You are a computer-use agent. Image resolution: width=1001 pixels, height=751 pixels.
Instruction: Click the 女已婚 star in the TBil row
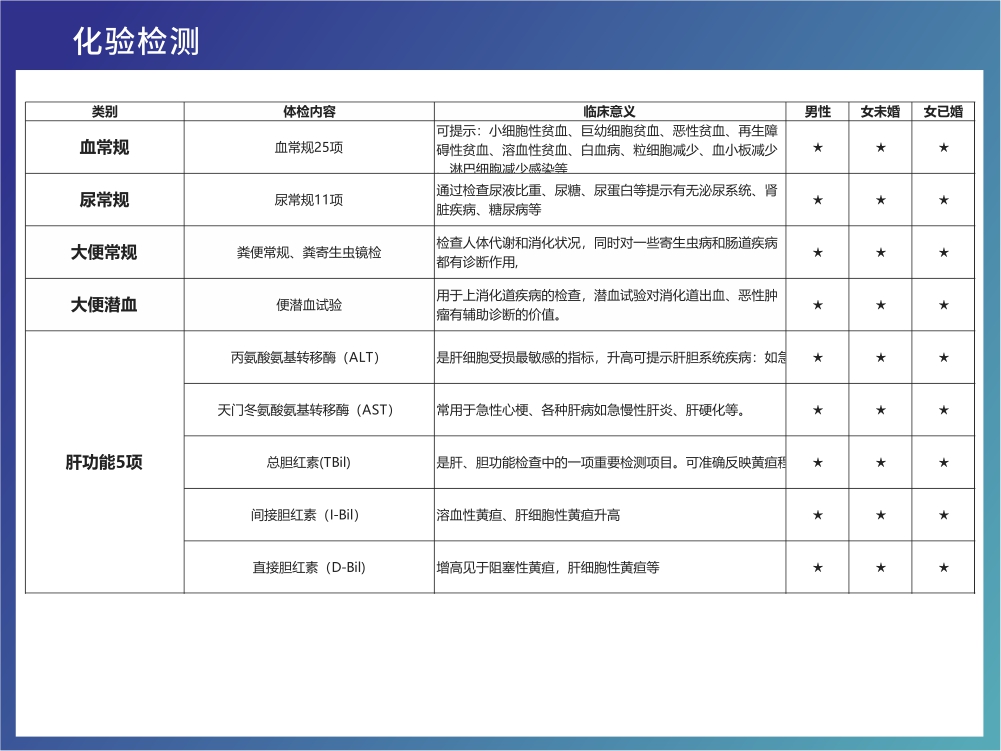click(x=944, y=462)
